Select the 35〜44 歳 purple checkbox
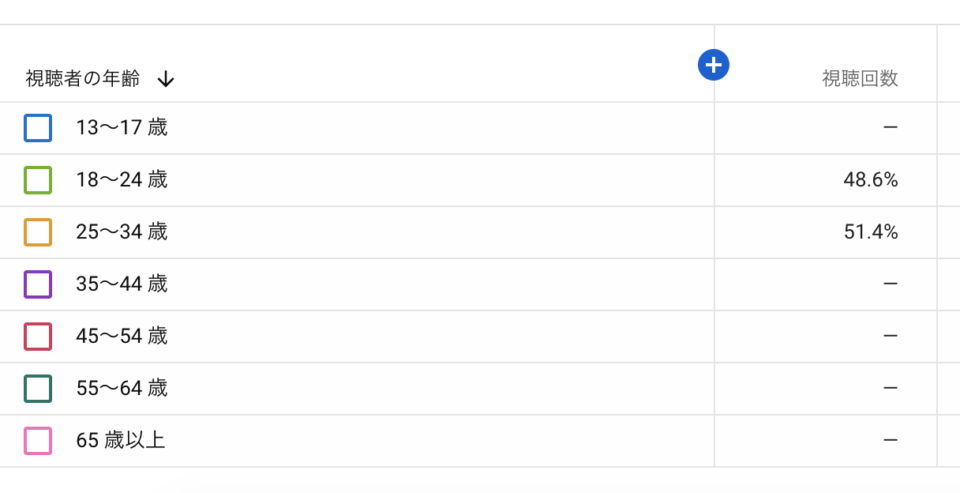 (38, 284)
